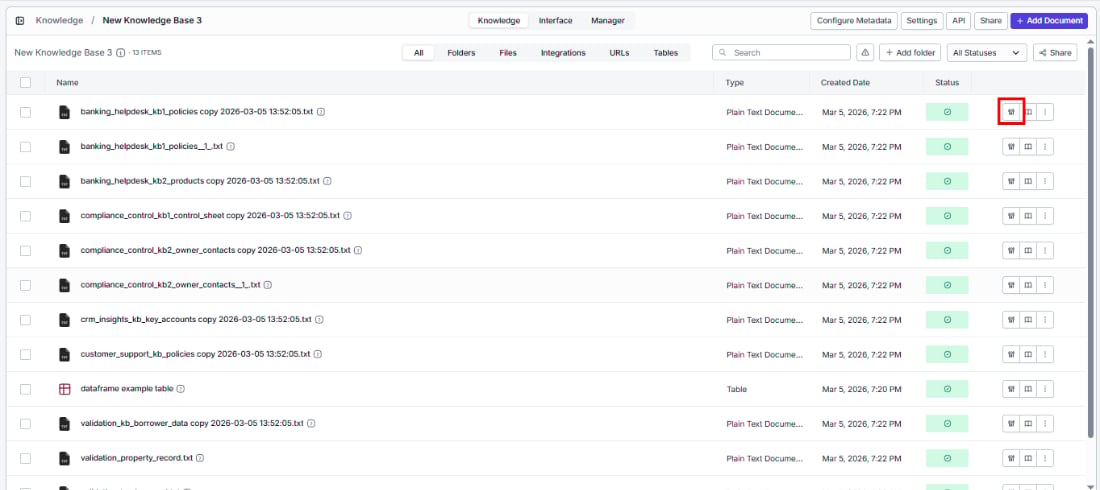Click the API button
Image resolution: width=1100 pixels, height=490 pixels.
[x=958, y=20]
